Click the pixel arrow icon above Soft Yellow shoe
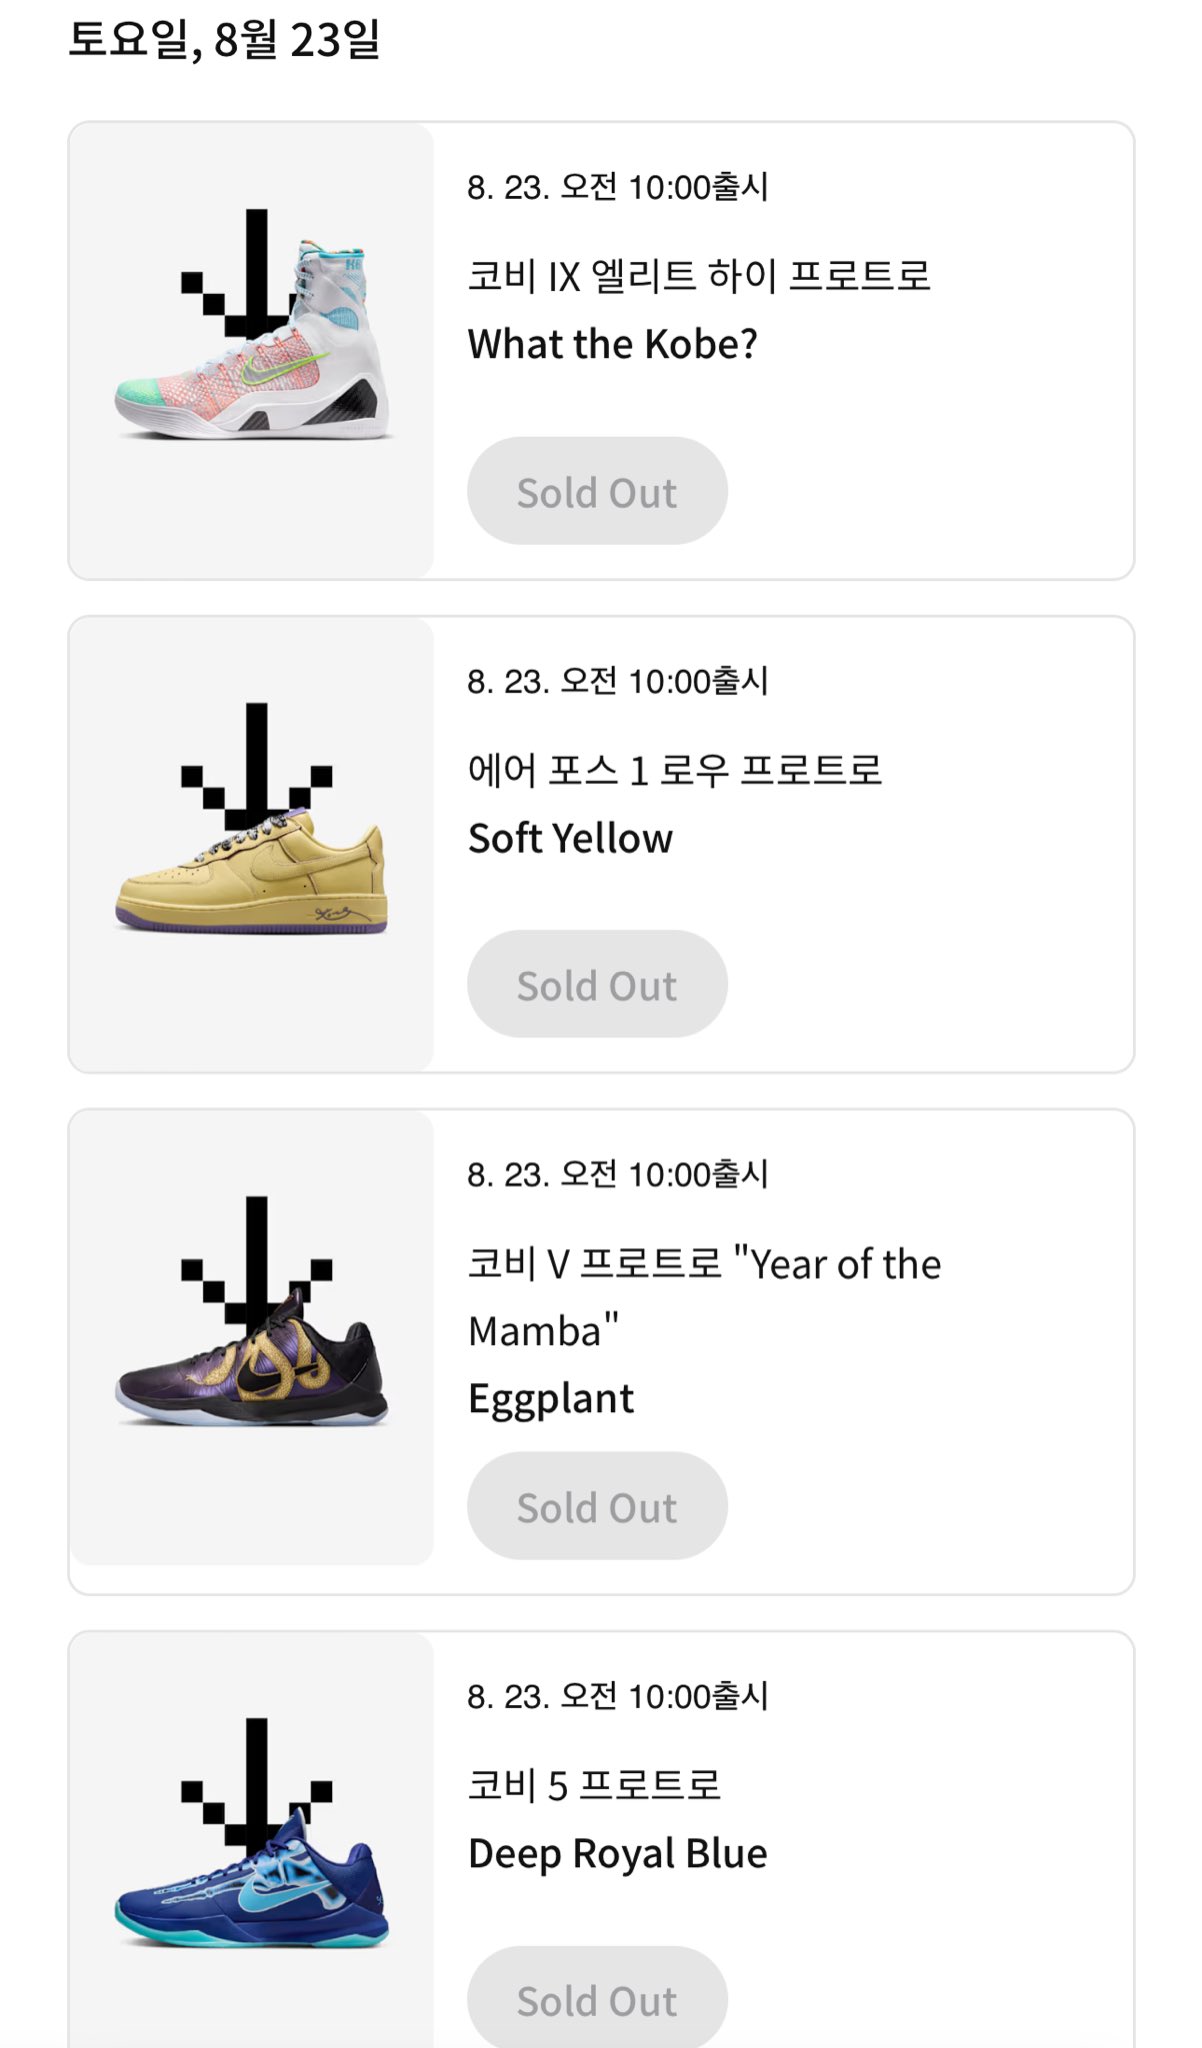The image size is (1202, 2048). (x=256, y=765)
